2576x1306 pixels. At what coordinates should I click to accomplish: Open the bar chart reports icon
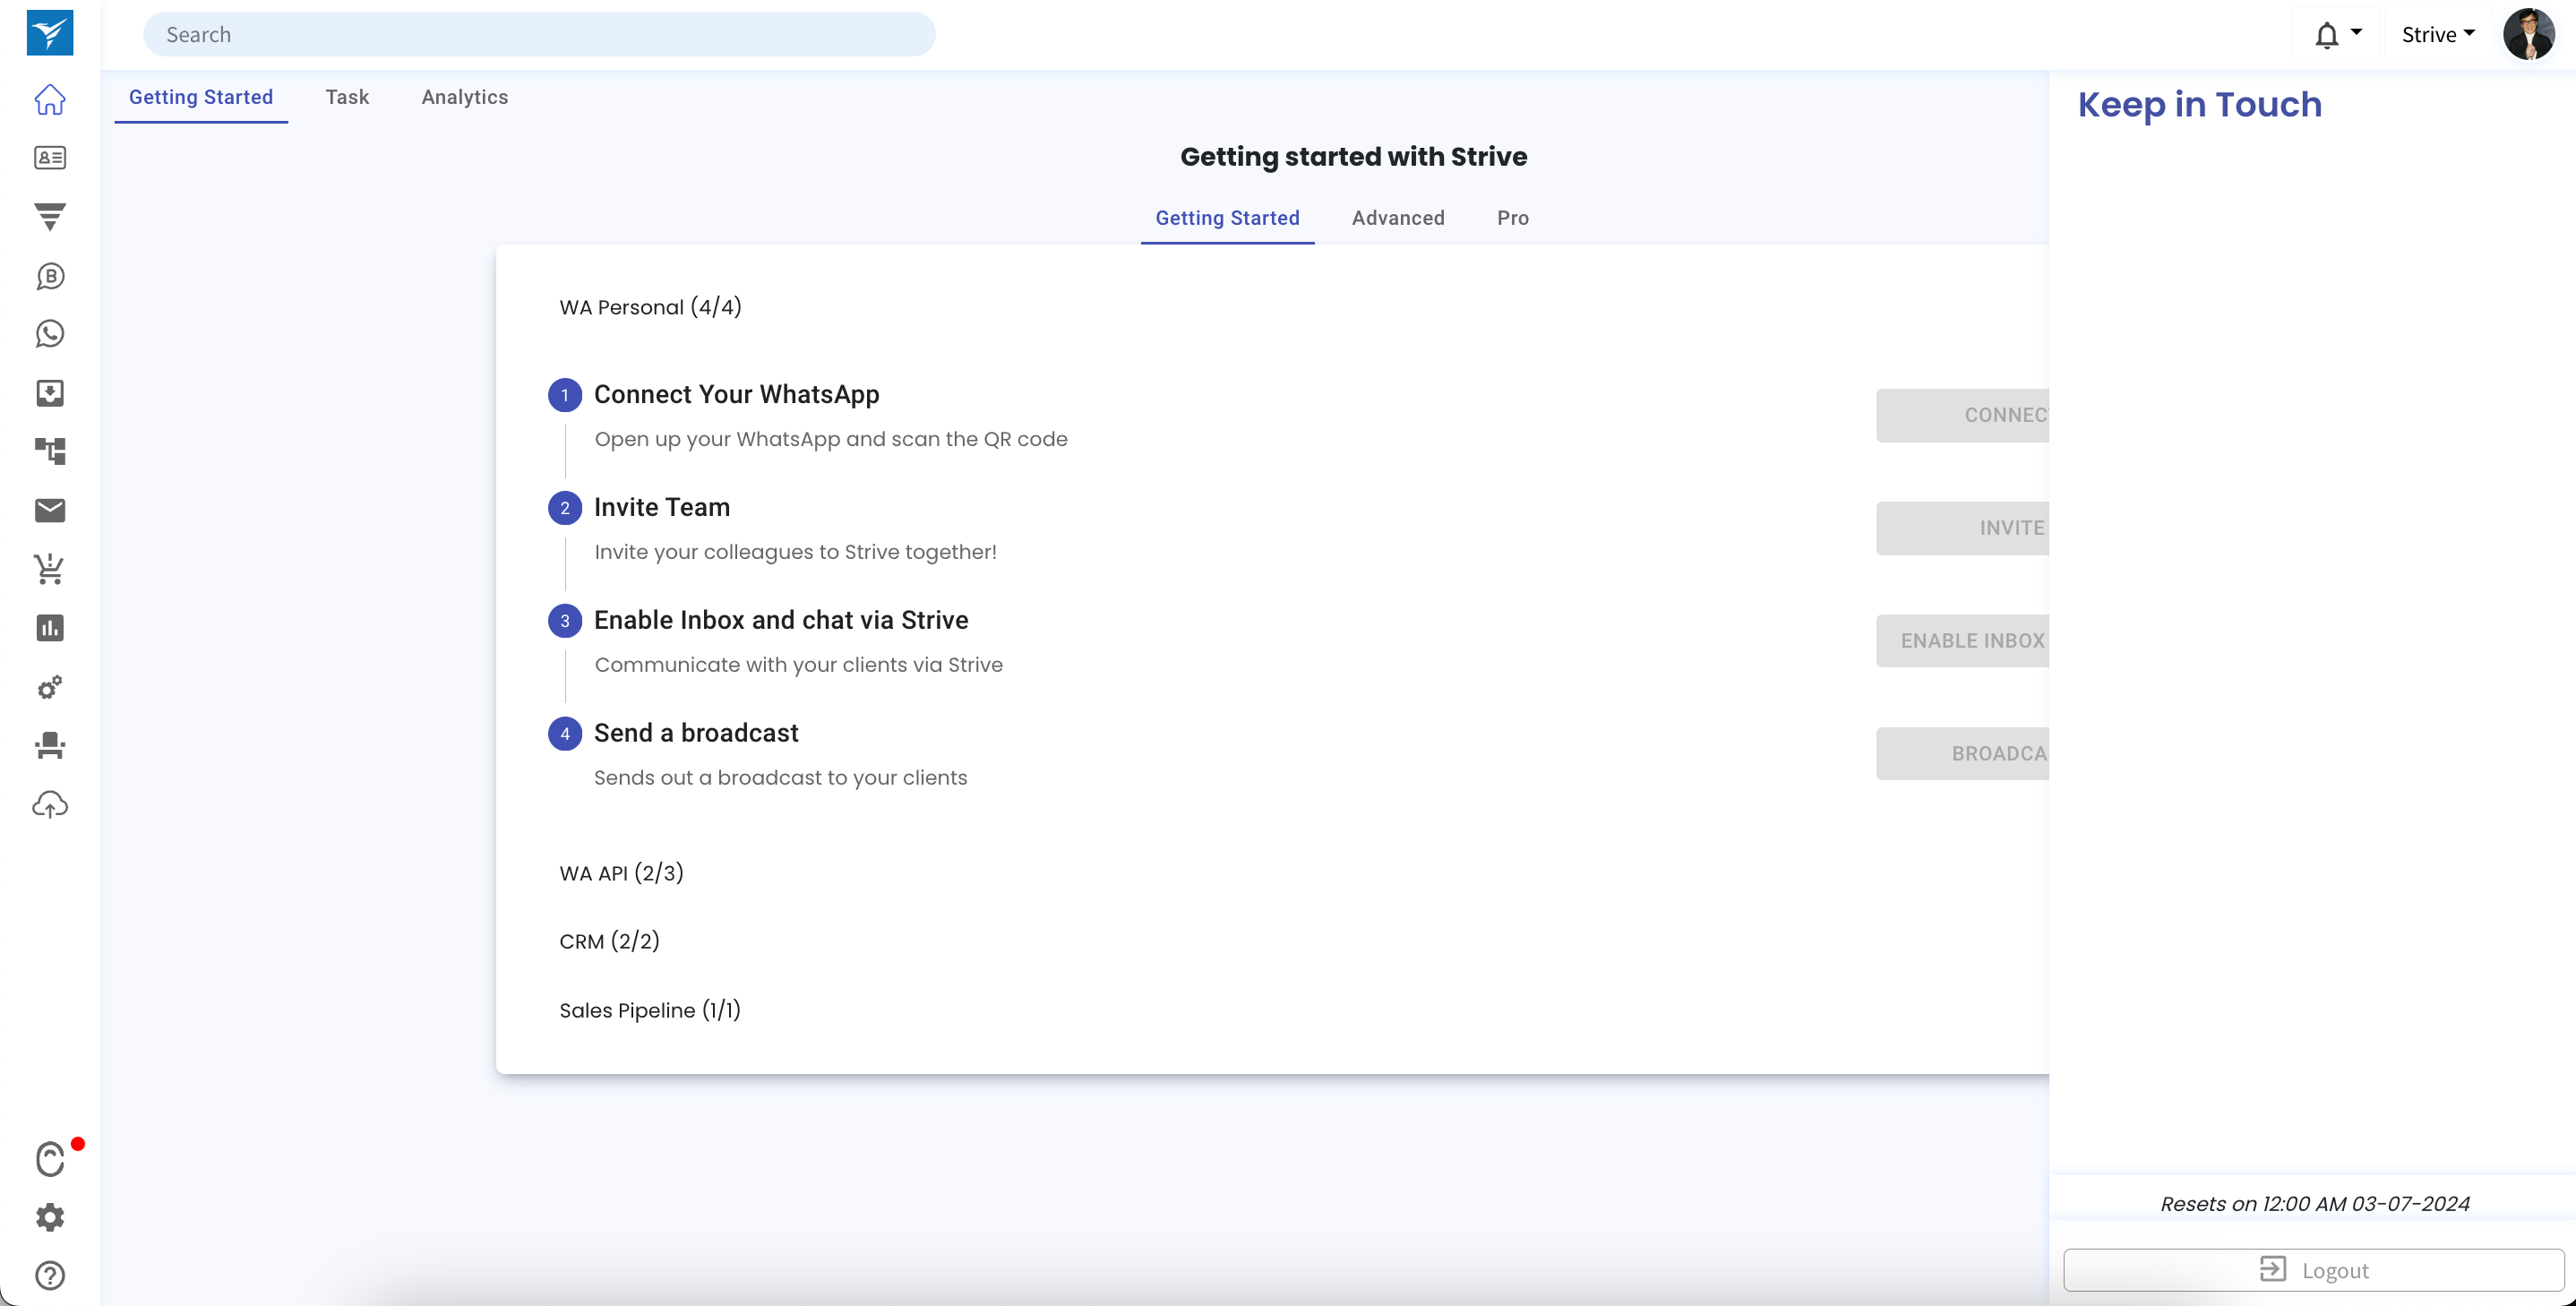50,628
